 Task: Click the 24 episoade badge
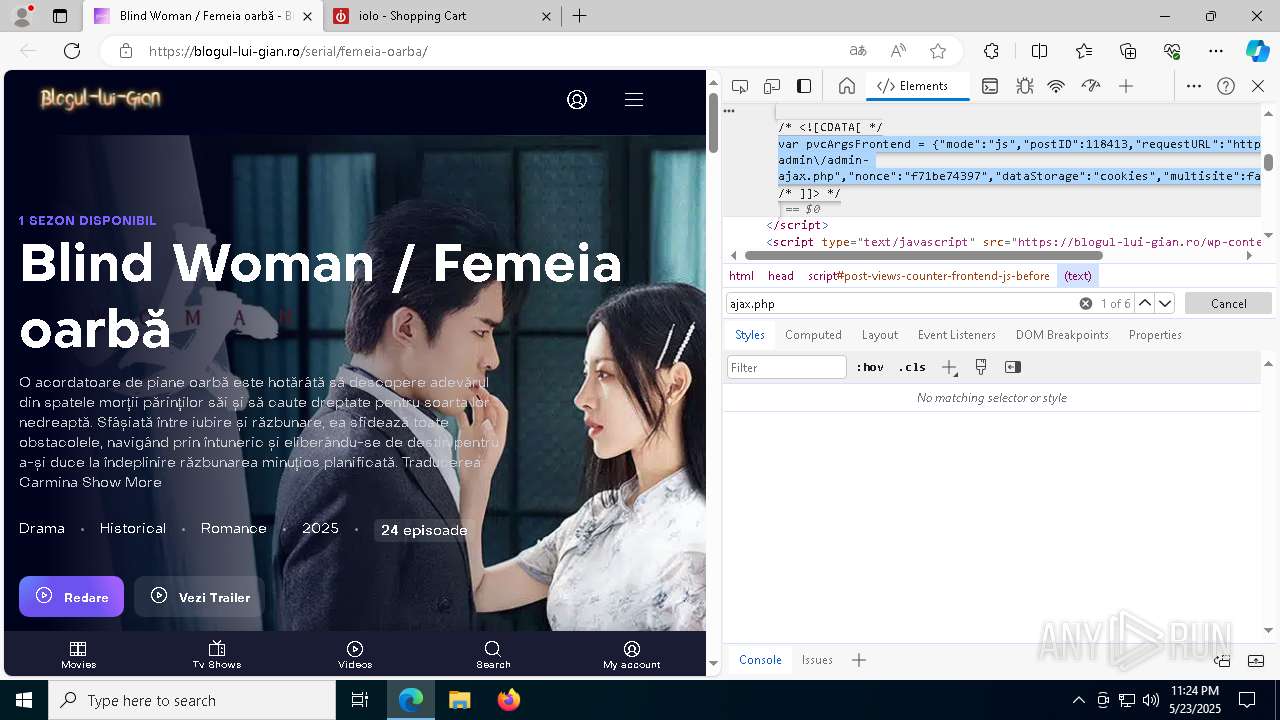(x=424, y=530)
